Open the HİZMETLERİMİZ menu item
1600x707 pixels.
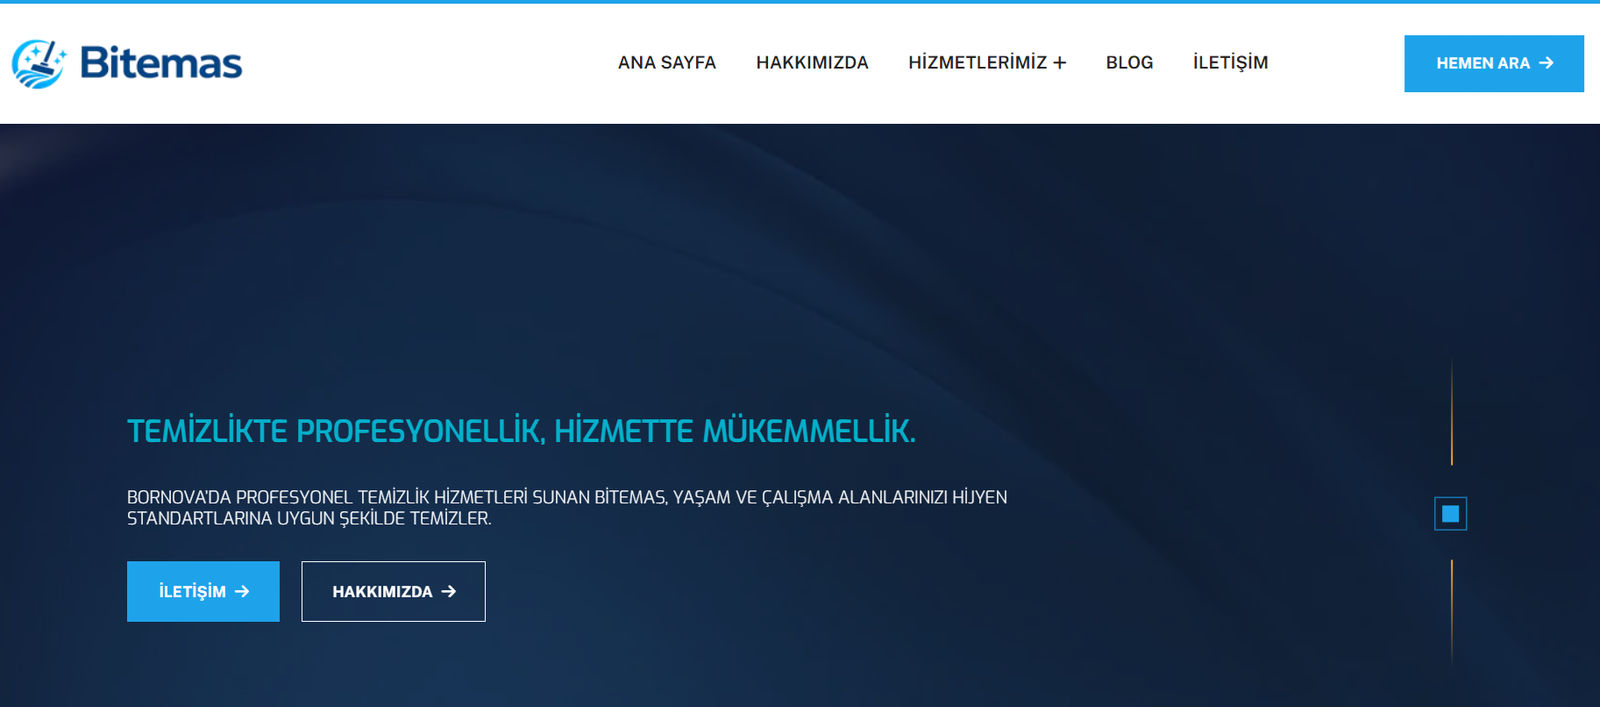[976, 63]
